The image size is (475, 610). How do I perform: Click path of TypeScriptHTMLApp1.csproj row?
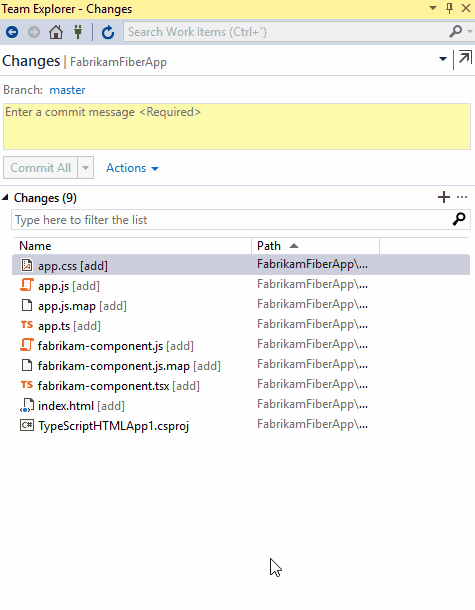[x=312, y=424]
